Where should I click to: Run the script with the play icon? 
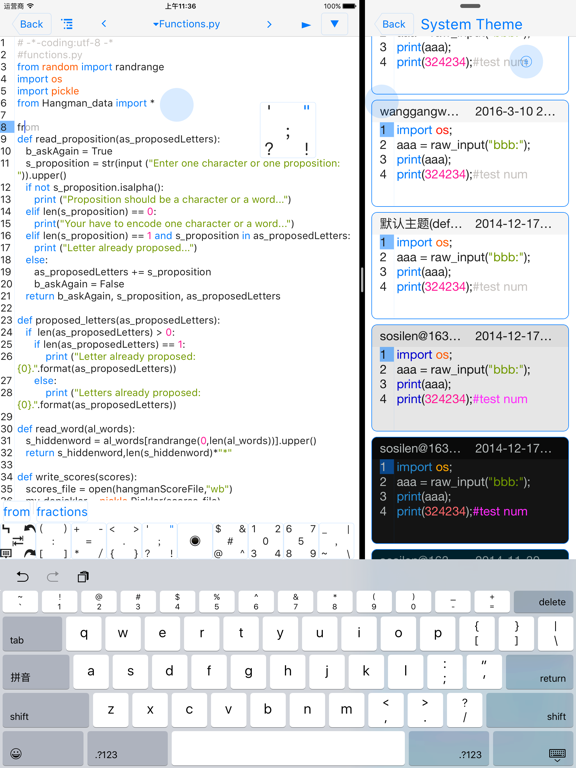306,24
